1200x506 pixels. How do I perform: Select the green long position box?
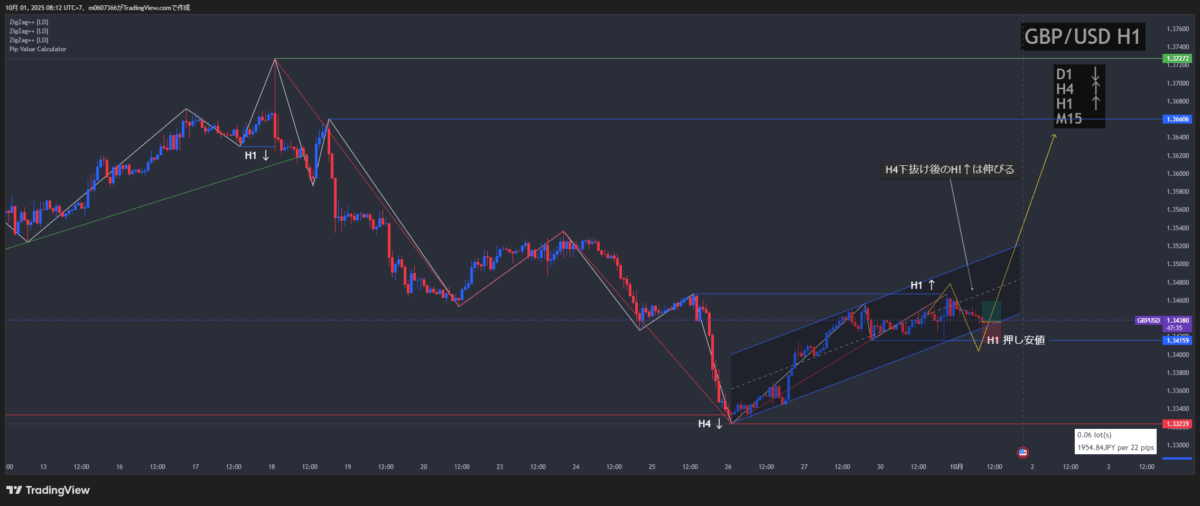click(x=992, y=311)
